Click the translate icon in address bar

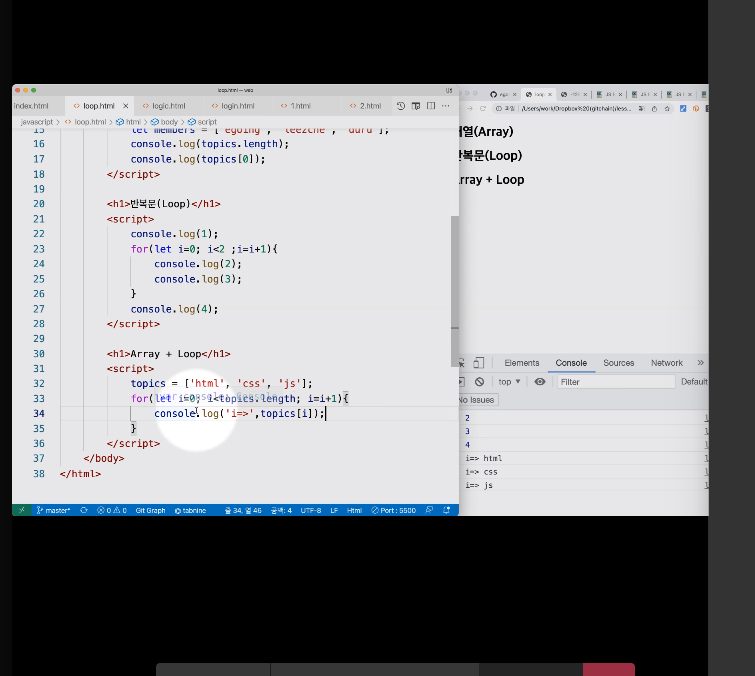point(642,109)
